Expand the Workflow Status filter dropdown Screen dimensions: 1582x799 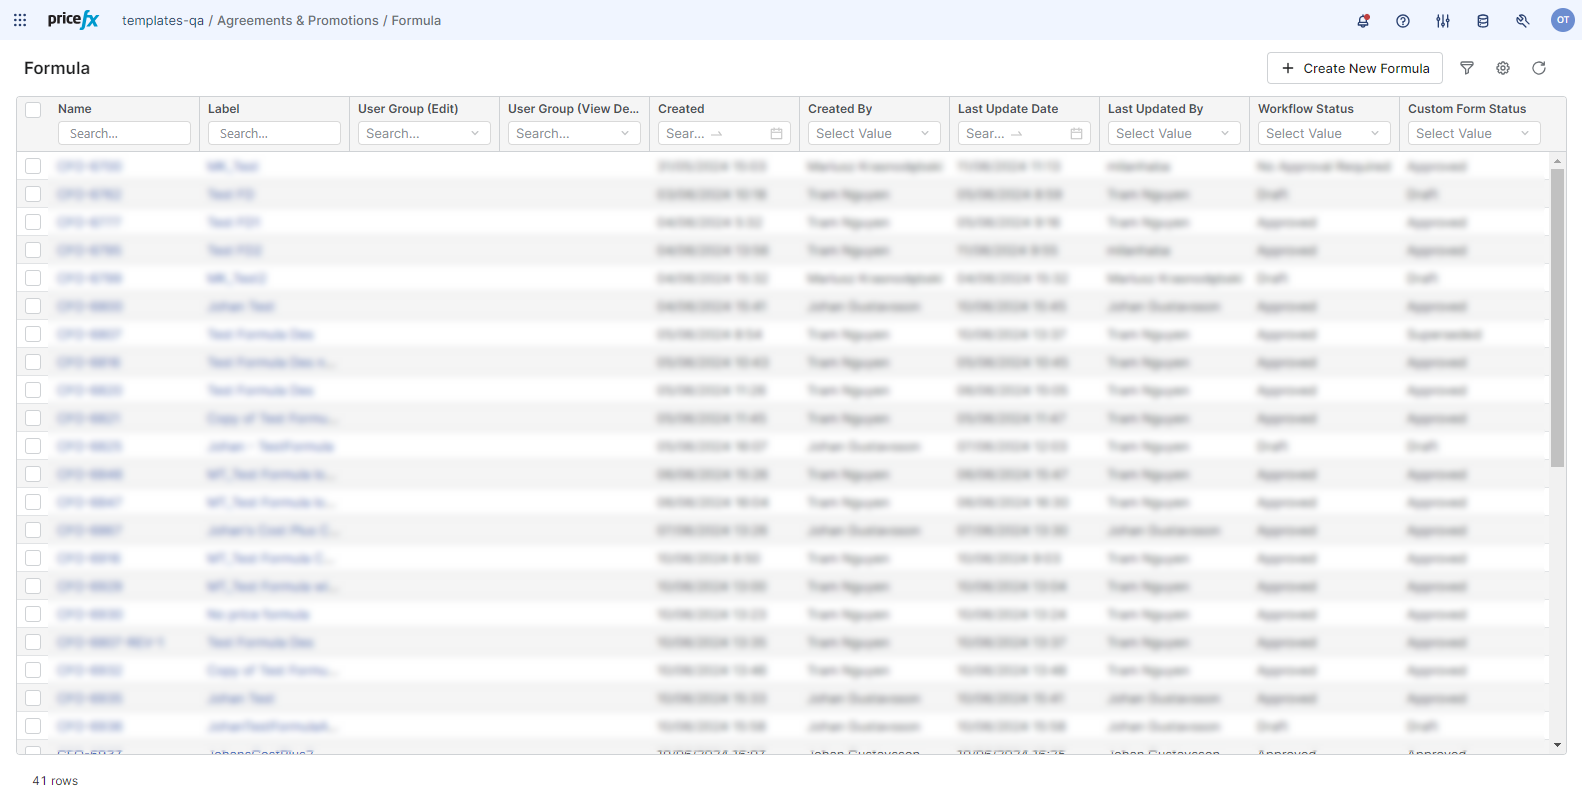tap(1323, 133)
